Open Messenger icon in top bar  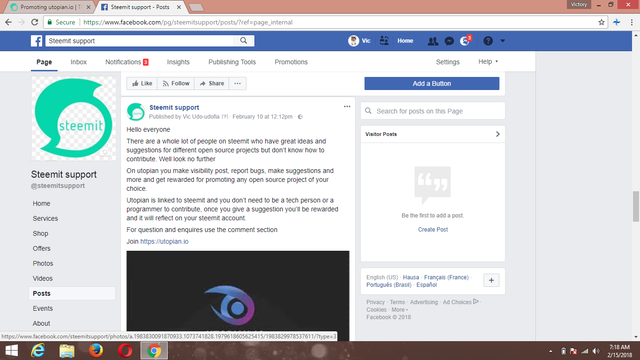tap(449, 41)
